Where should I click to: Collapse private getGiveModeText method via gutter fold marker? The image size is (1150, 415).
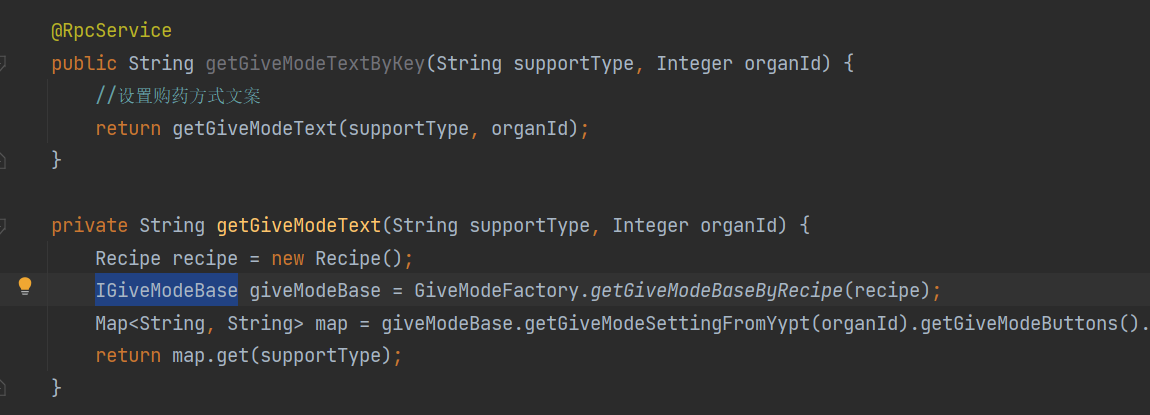[x=2, y=225]
